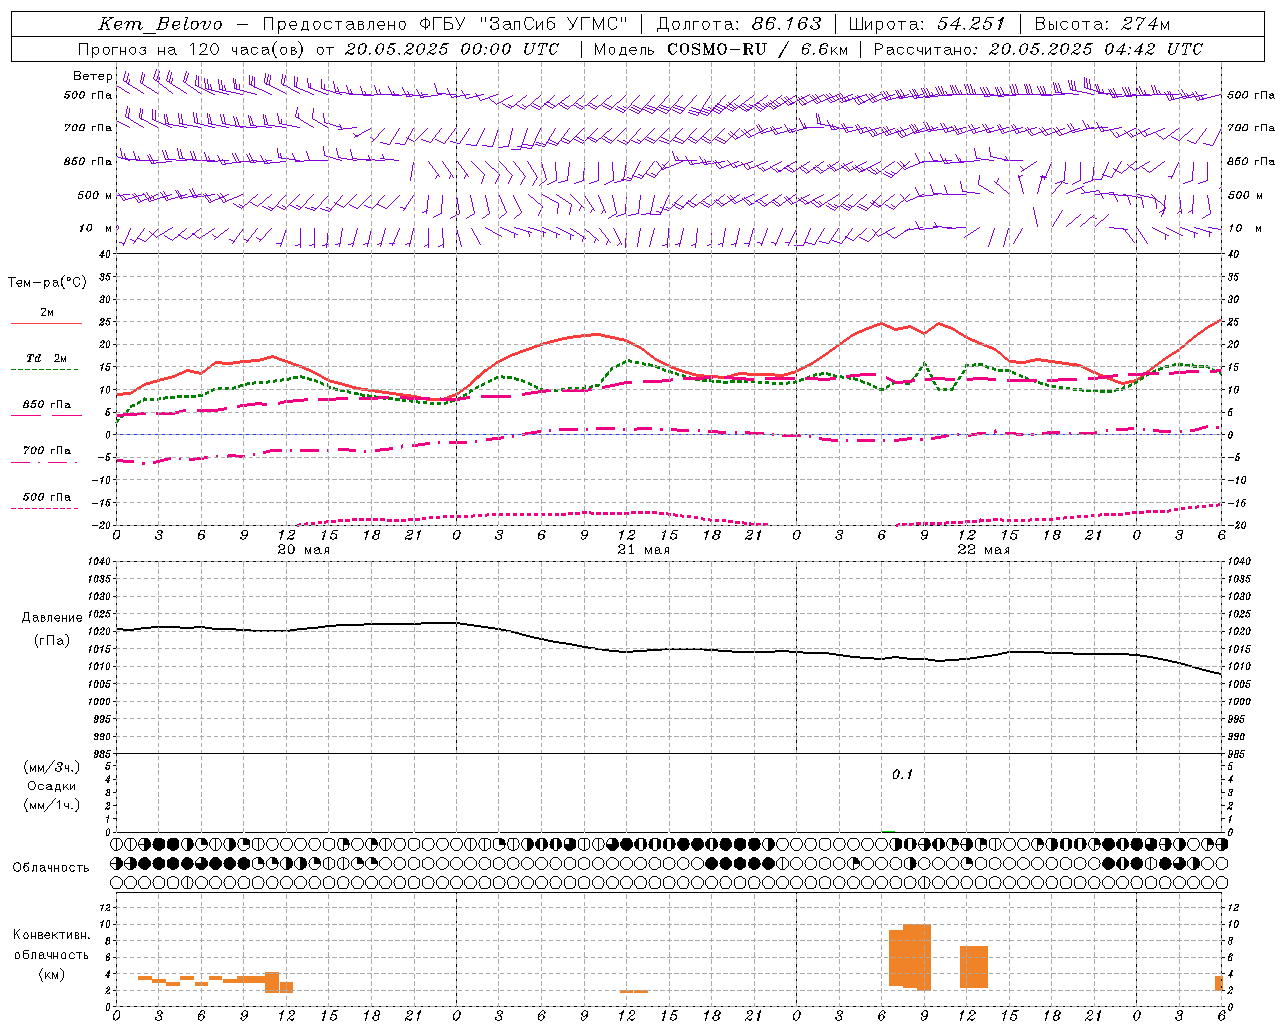Image resolution: width=1280 pixels, height=1024 pixels.
Task: Click the Конвективн. convective cloud label
Action: (x=52, y=934)
